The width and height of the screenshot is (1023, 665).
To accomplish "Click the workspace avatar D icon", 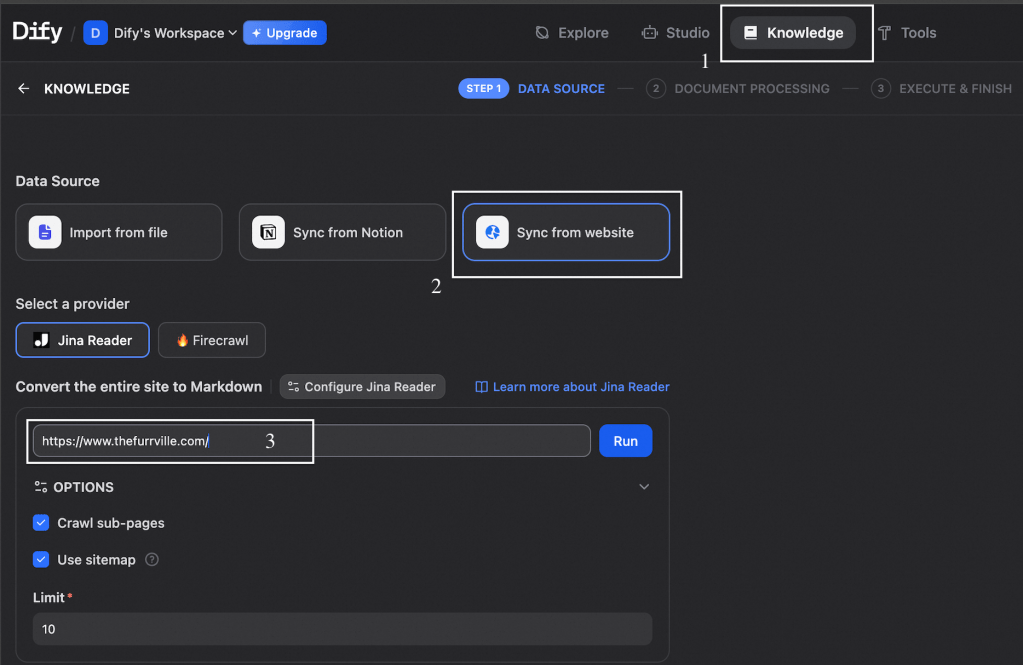I will pos(96,33).
